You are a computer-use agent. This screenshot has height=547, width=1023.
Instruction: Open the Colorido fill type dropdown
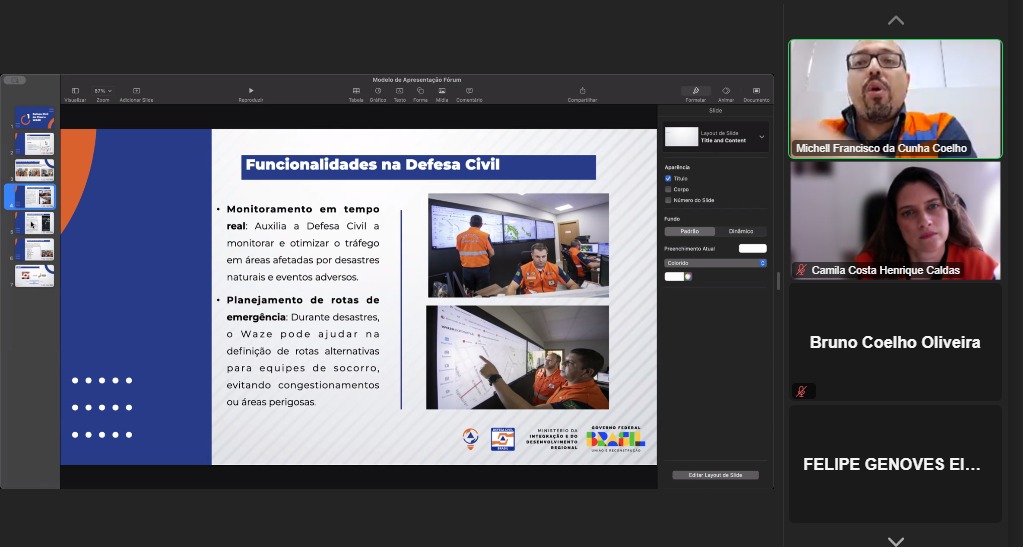[715, 263]
